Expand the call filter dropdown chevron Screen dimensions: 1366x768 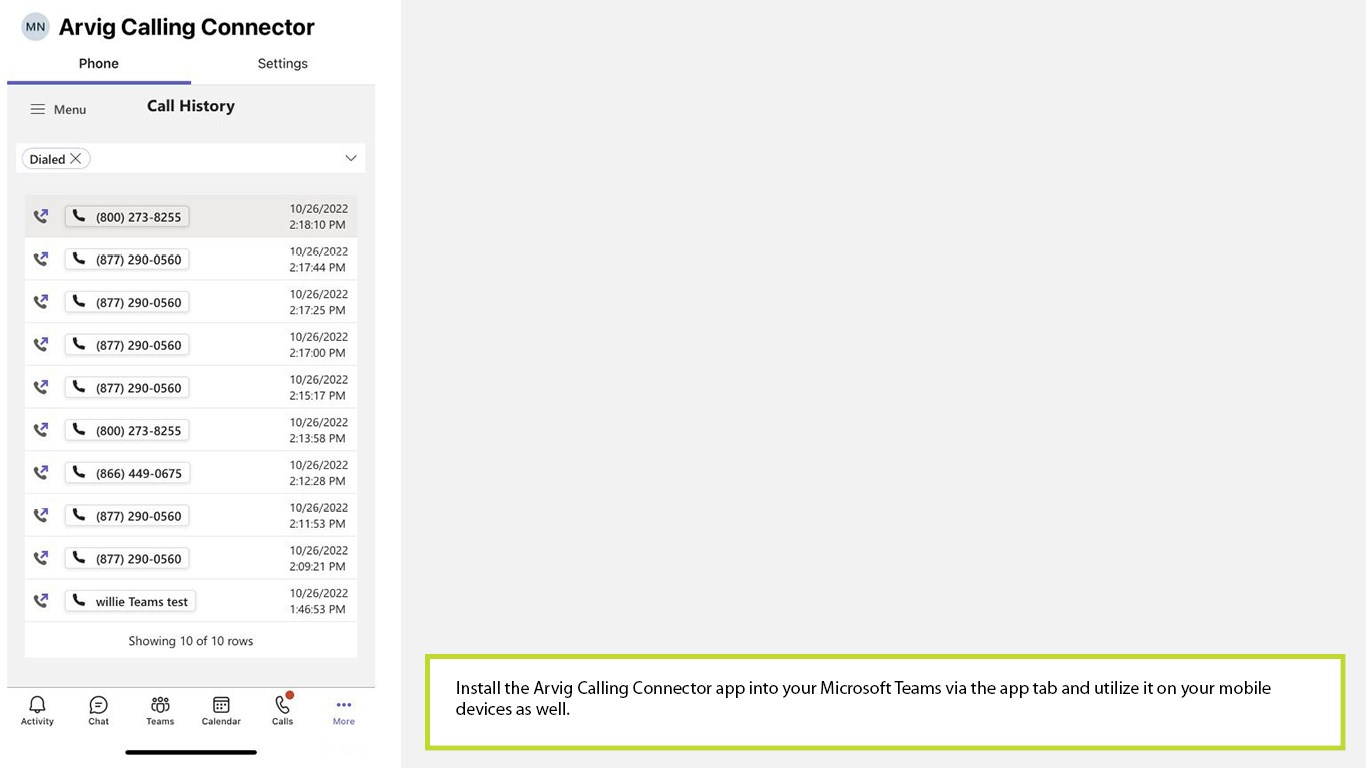[x=351, y=158]
